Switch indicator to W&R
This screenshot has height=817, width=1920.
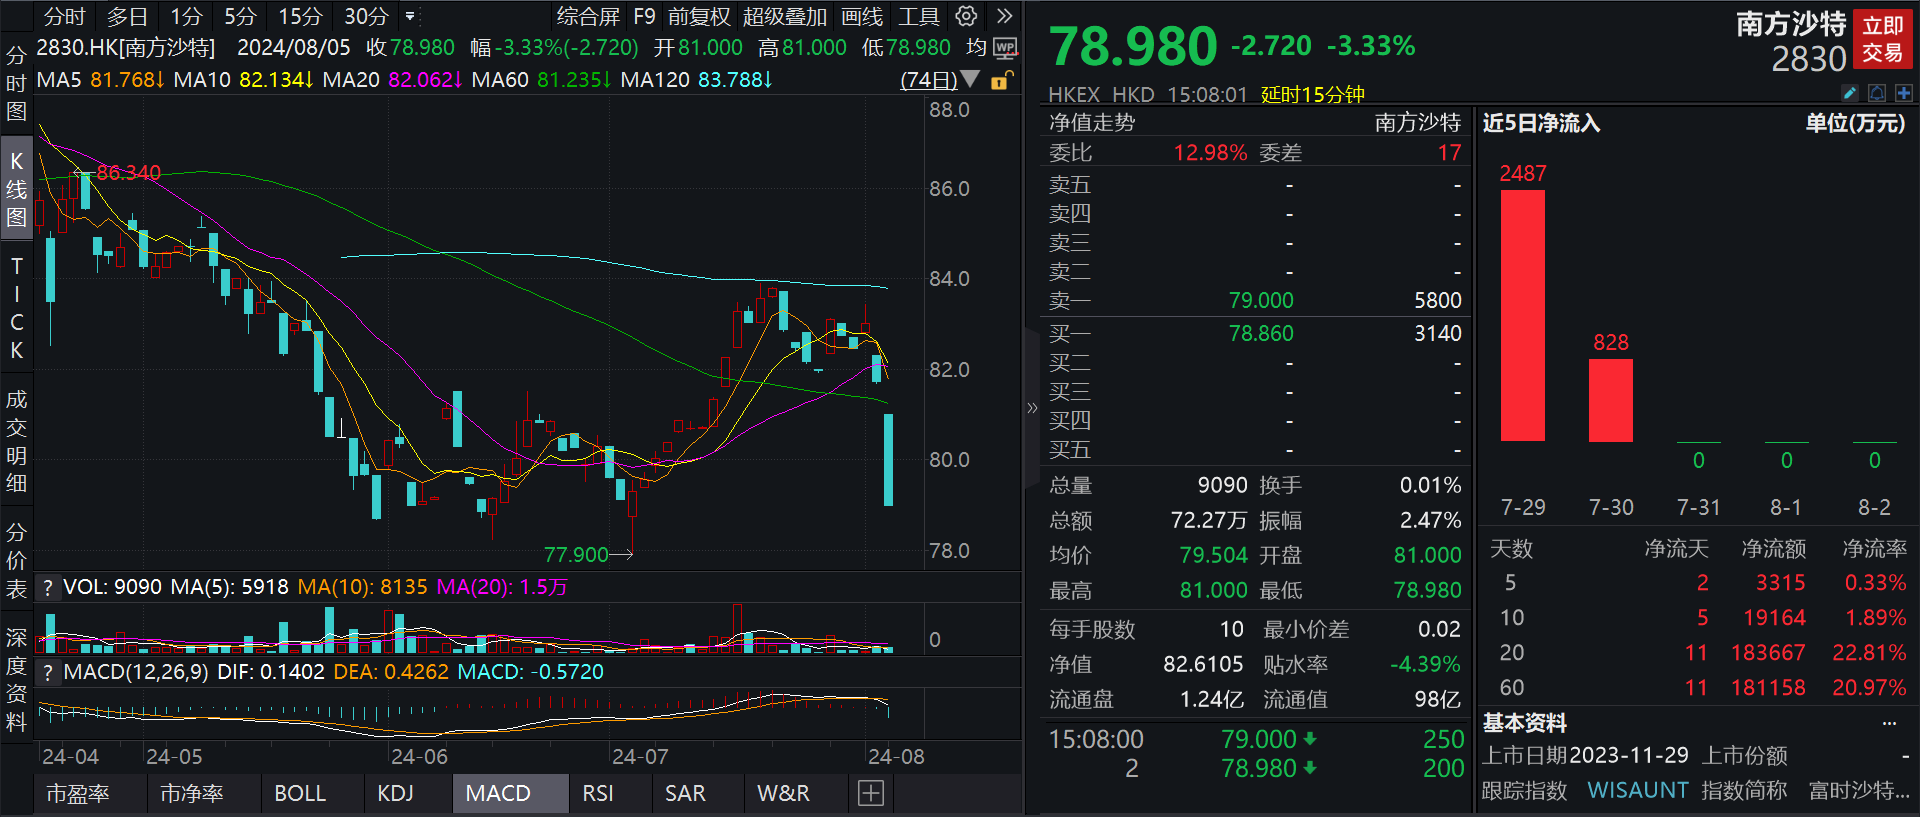click(x=783, y=793)
